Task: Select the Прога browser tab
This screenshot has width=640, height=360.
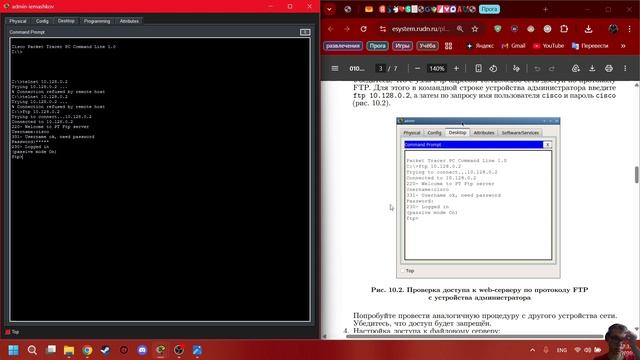Action: coord(489,9)
